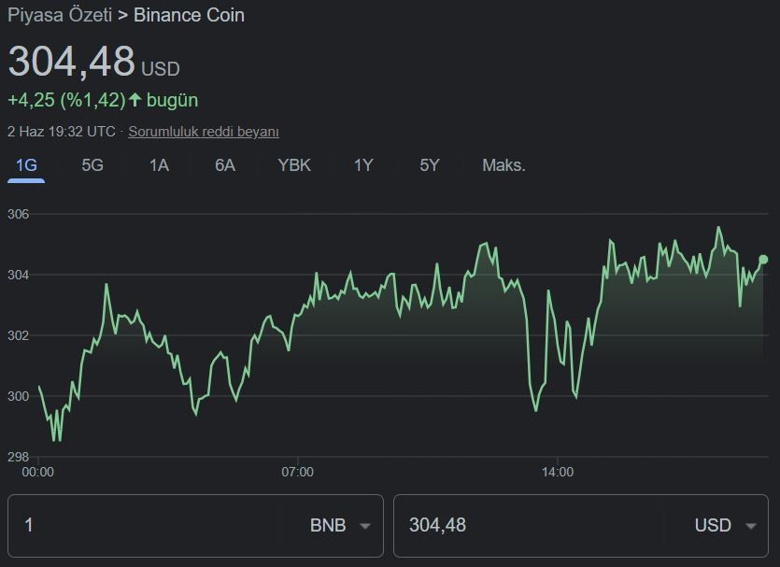This screenshot has height=567, width=780.
Task: Show the Maks. maximum range tab
Action: [503, 165]
